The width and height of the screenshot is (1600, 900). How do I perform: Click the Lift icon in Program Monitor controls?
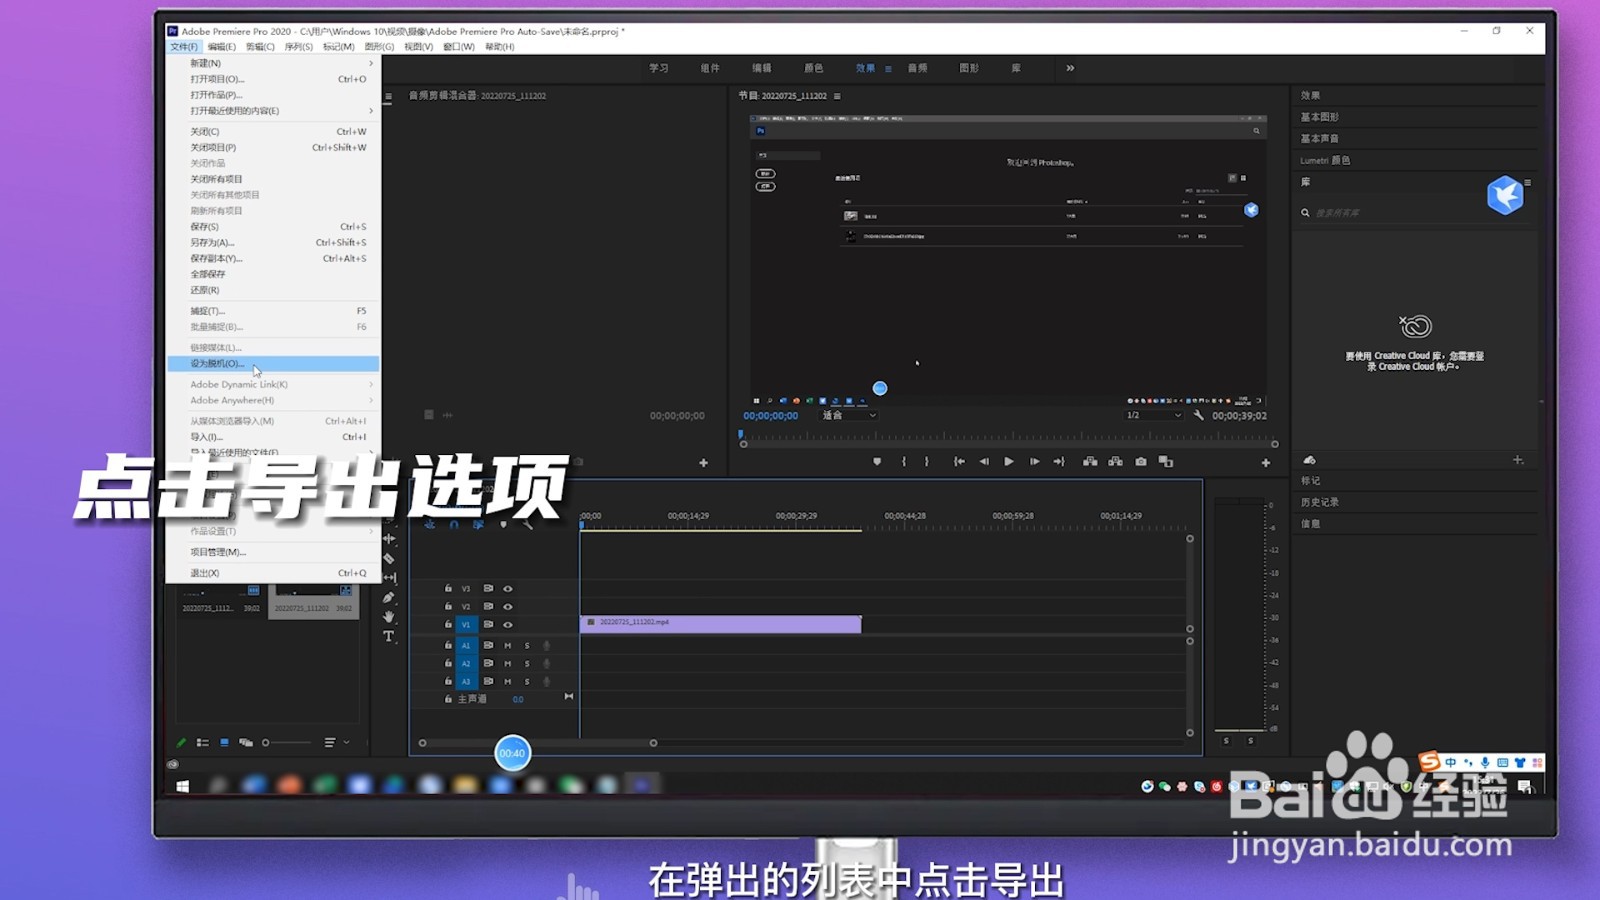pos(1088,462)
